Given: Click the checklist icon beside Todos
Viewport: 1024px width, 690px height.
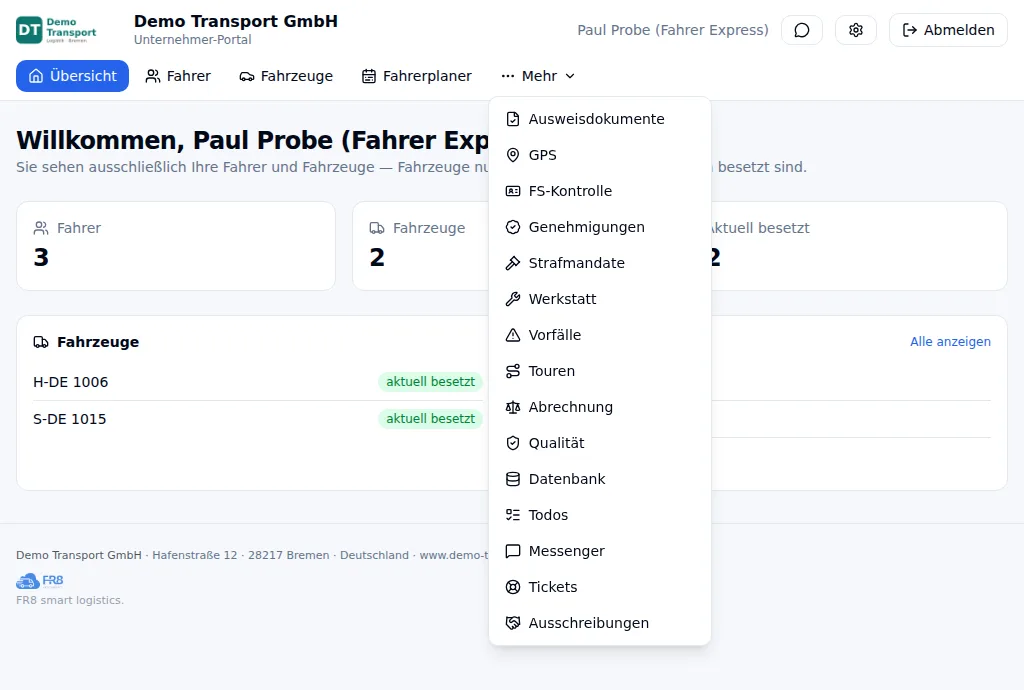Looking at the screenshot, I should 513,514.
